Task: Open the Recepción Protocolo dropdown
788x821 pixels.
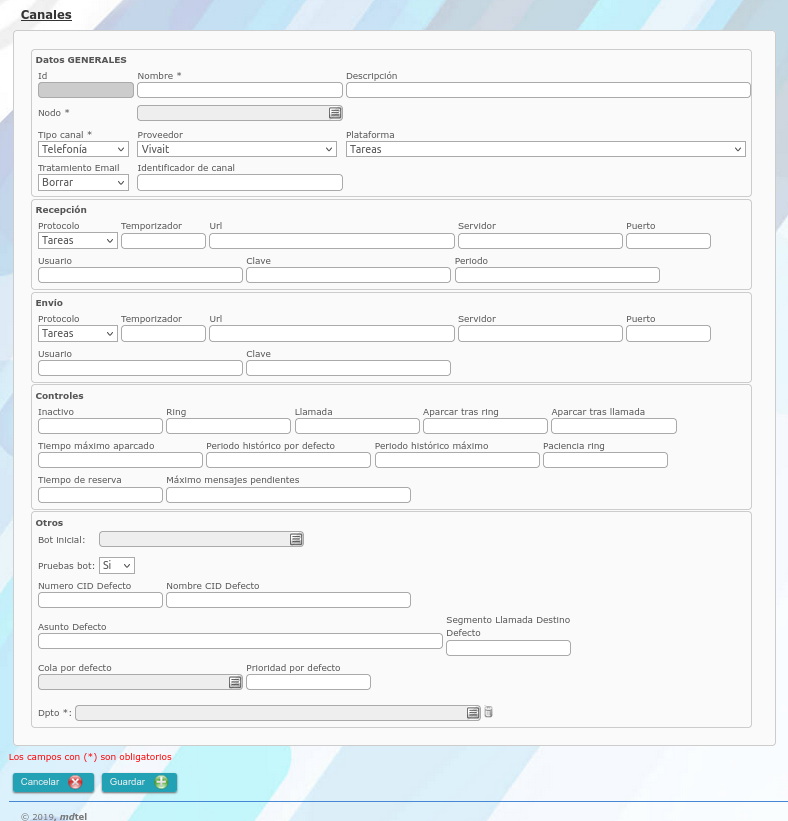Action: click(x=77, y=240)
